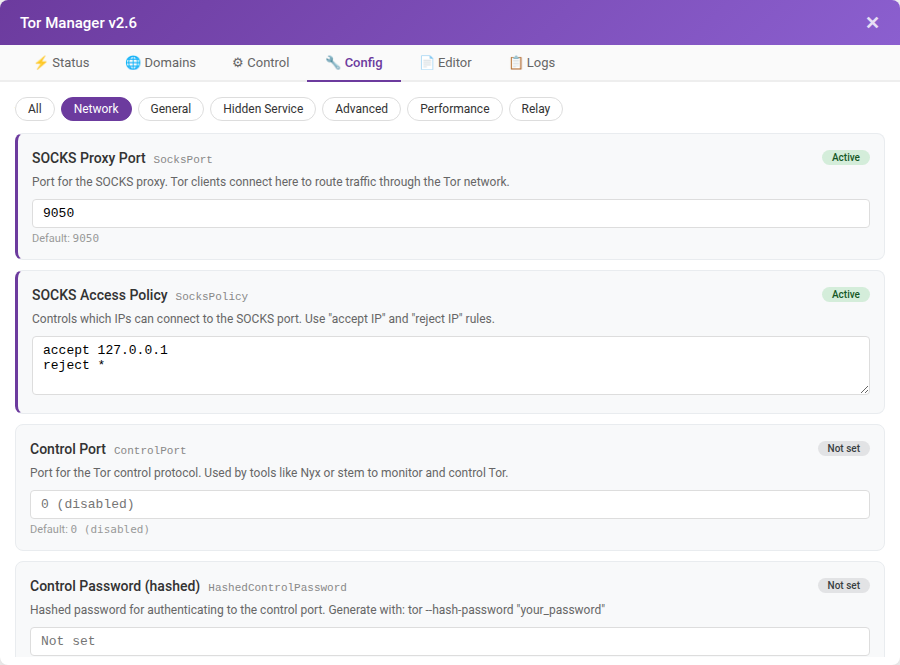Filter settings by General

(x=170, y=109)
